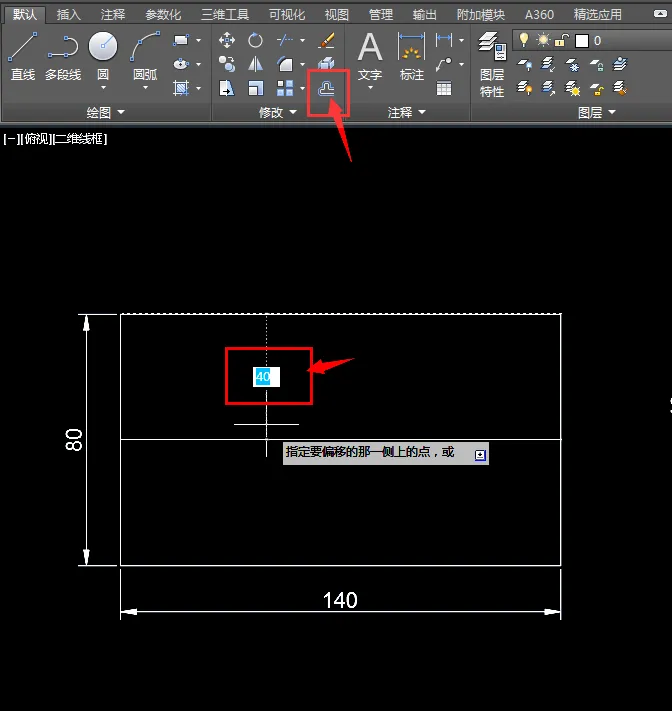Open dropdown arrow beside Linear dimension
672x711 pixels.
pyautogui.click(x=461, y=40)
